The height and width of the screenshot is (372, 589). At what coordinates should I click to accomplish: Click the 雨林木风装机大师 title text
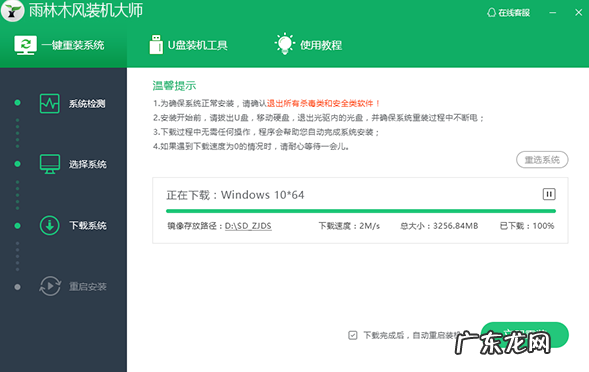[x=86, y=10]
